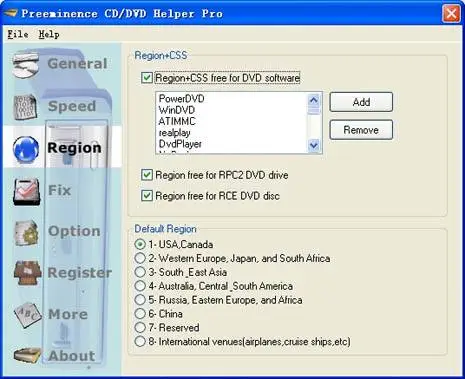Choose region 2- Western Europe, Japan option
The image size is (465, 379).
[140, 258]
